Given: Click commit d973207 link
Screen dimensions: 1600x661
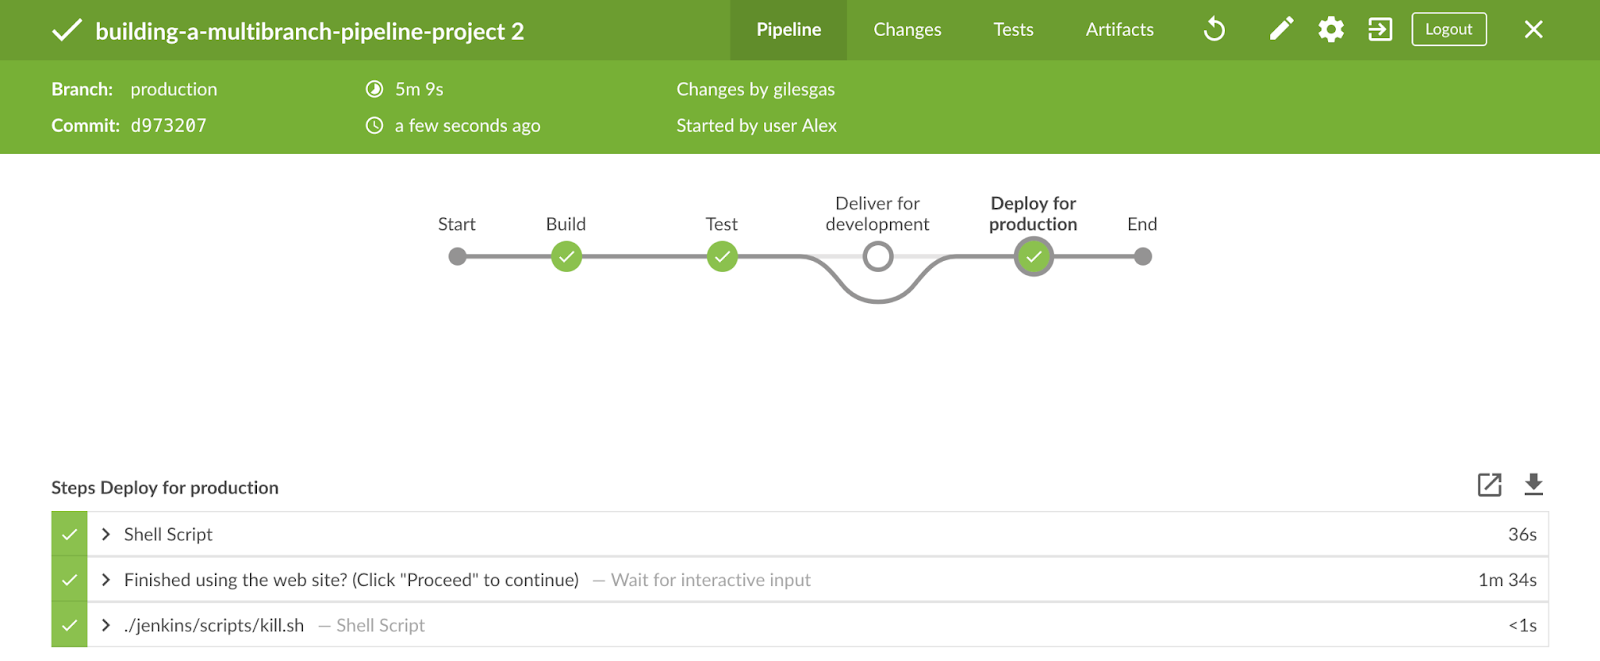Looking at the screenshot, I should click(168, 126).
